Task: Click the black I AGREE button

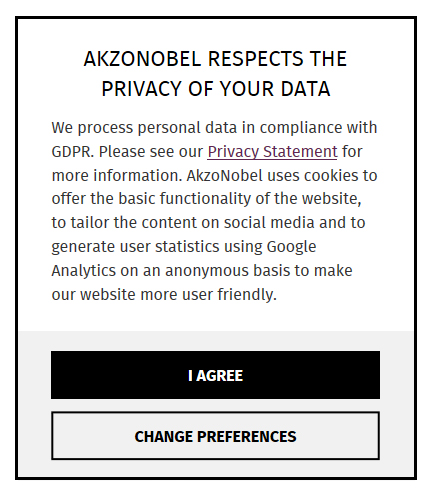Action: coord(215,375)
